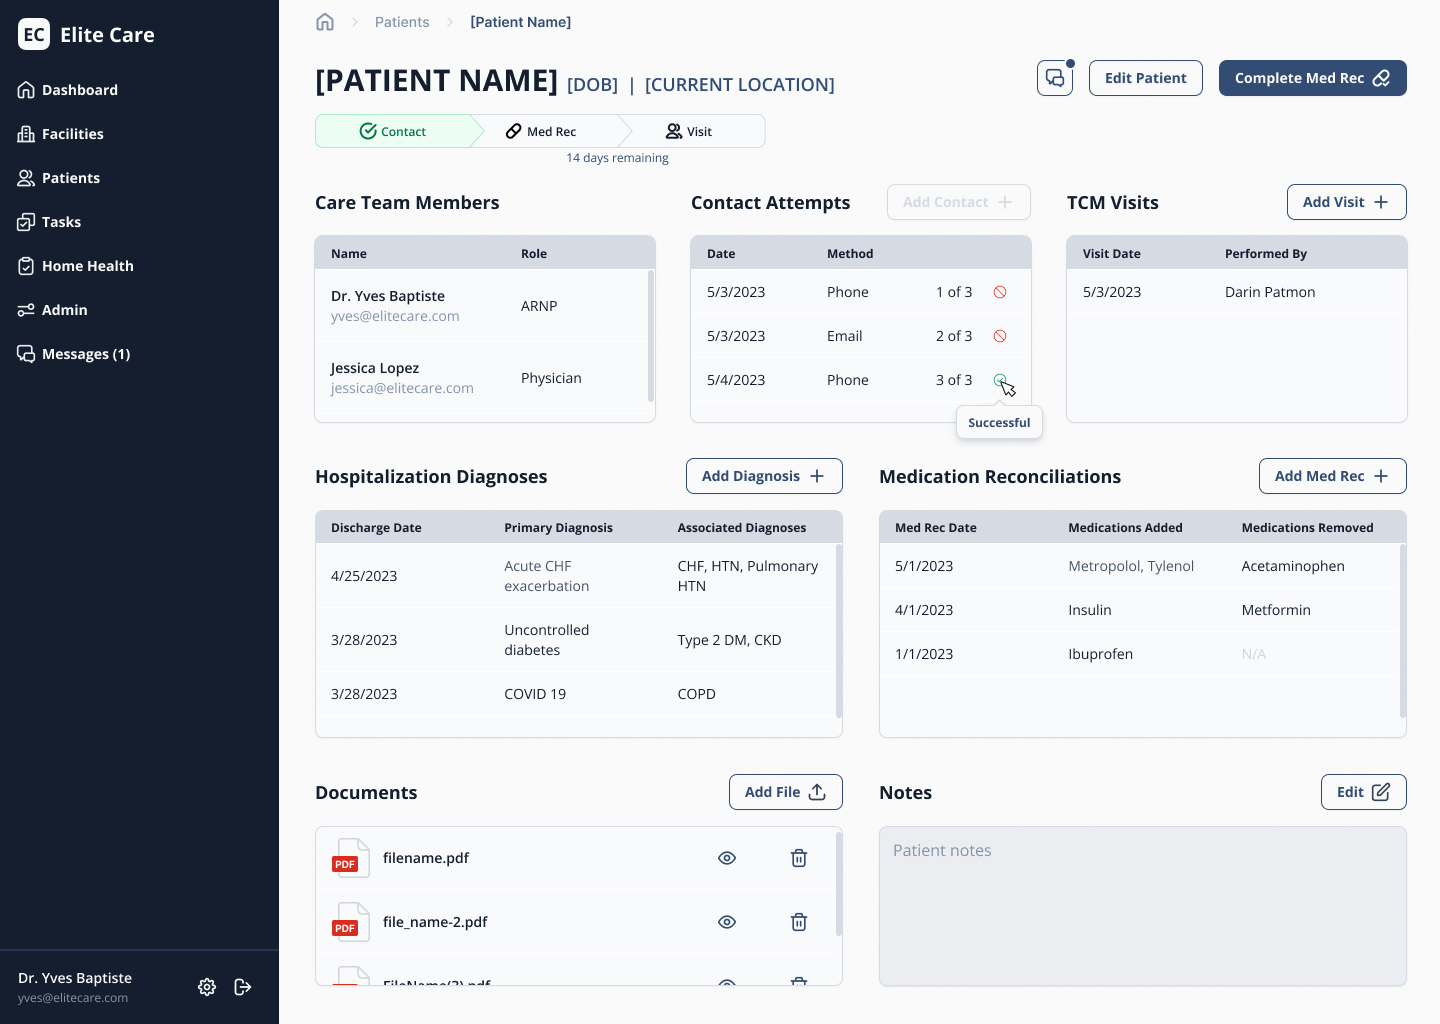Click the logout icon next to settings
The height and width of the screenshot is (1024, 1440).
click(x=243, y=987)
